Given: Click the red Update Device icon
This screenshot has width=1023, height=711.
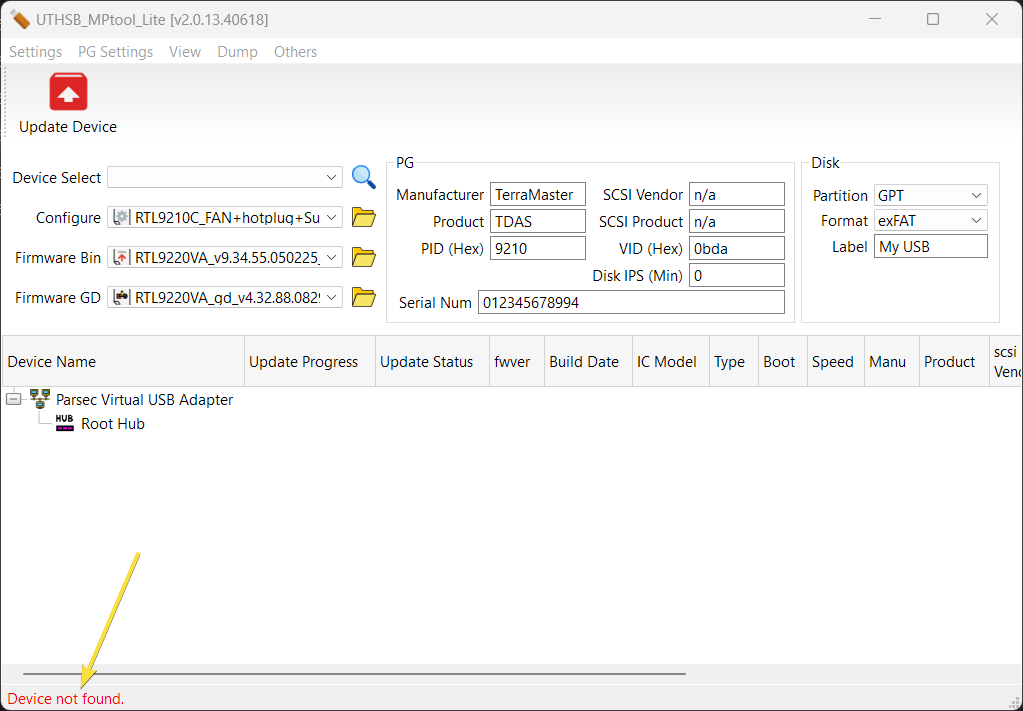Looking at the screenshot, I should pyautogui.click(x=68, y=92).
